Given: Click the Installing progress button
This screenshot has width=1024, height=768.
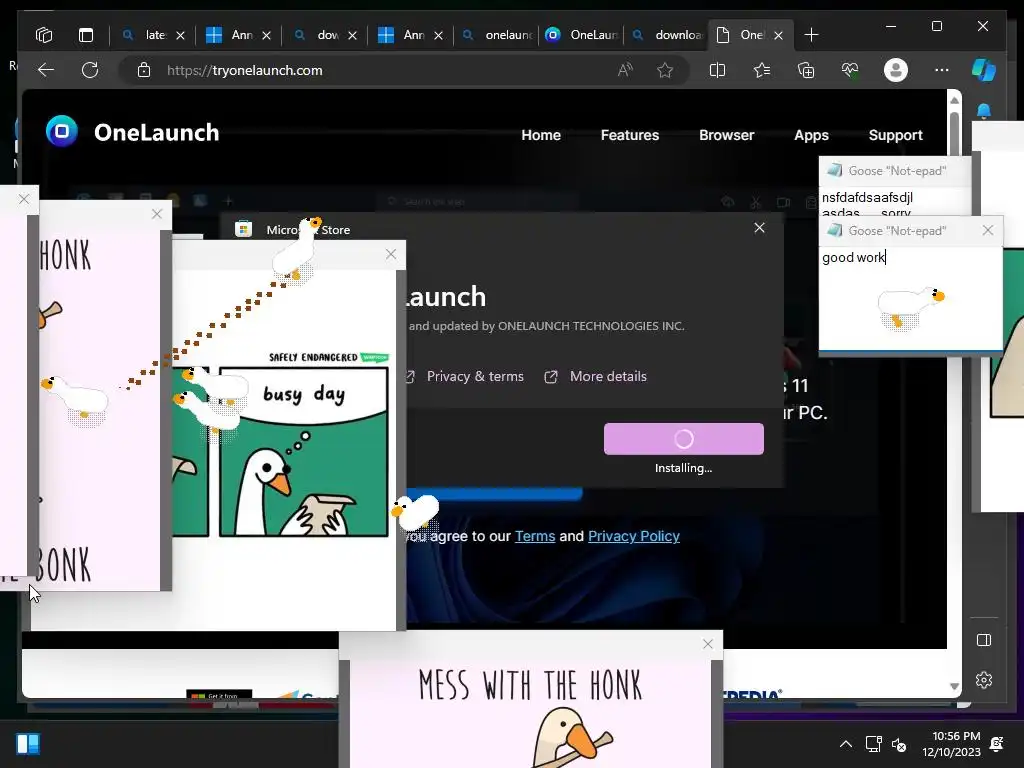Looking at the screenshot, I should pos(684,439).
